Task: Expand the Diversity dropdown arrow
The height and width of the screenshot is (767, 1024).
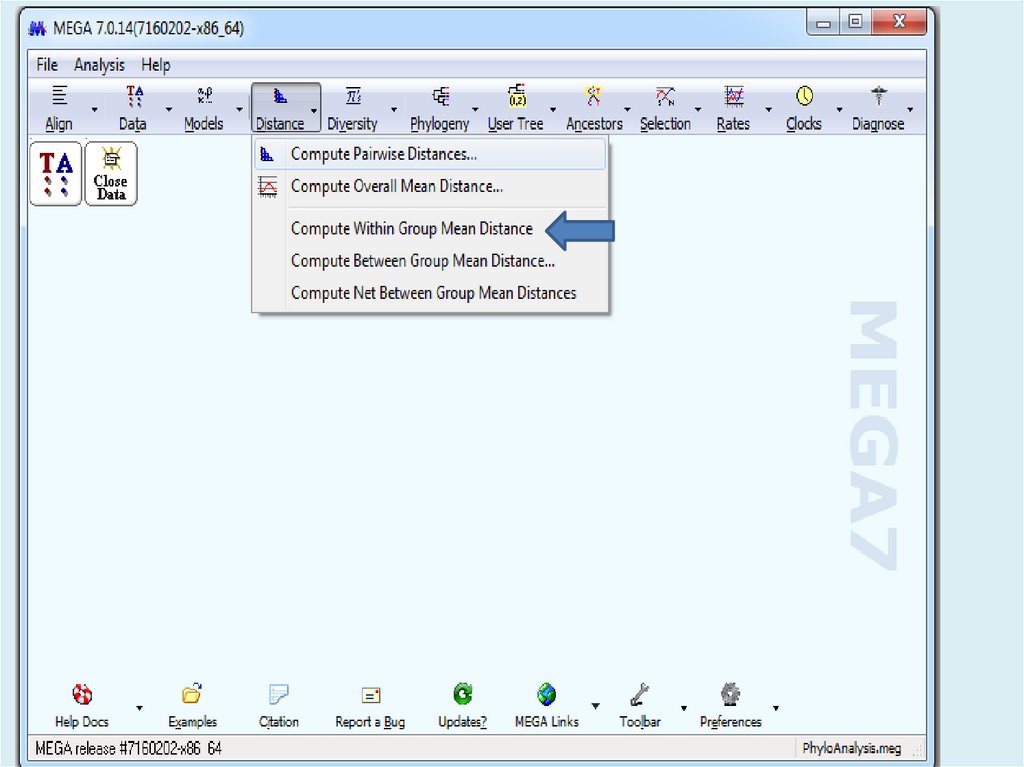Action: point(394,109)
